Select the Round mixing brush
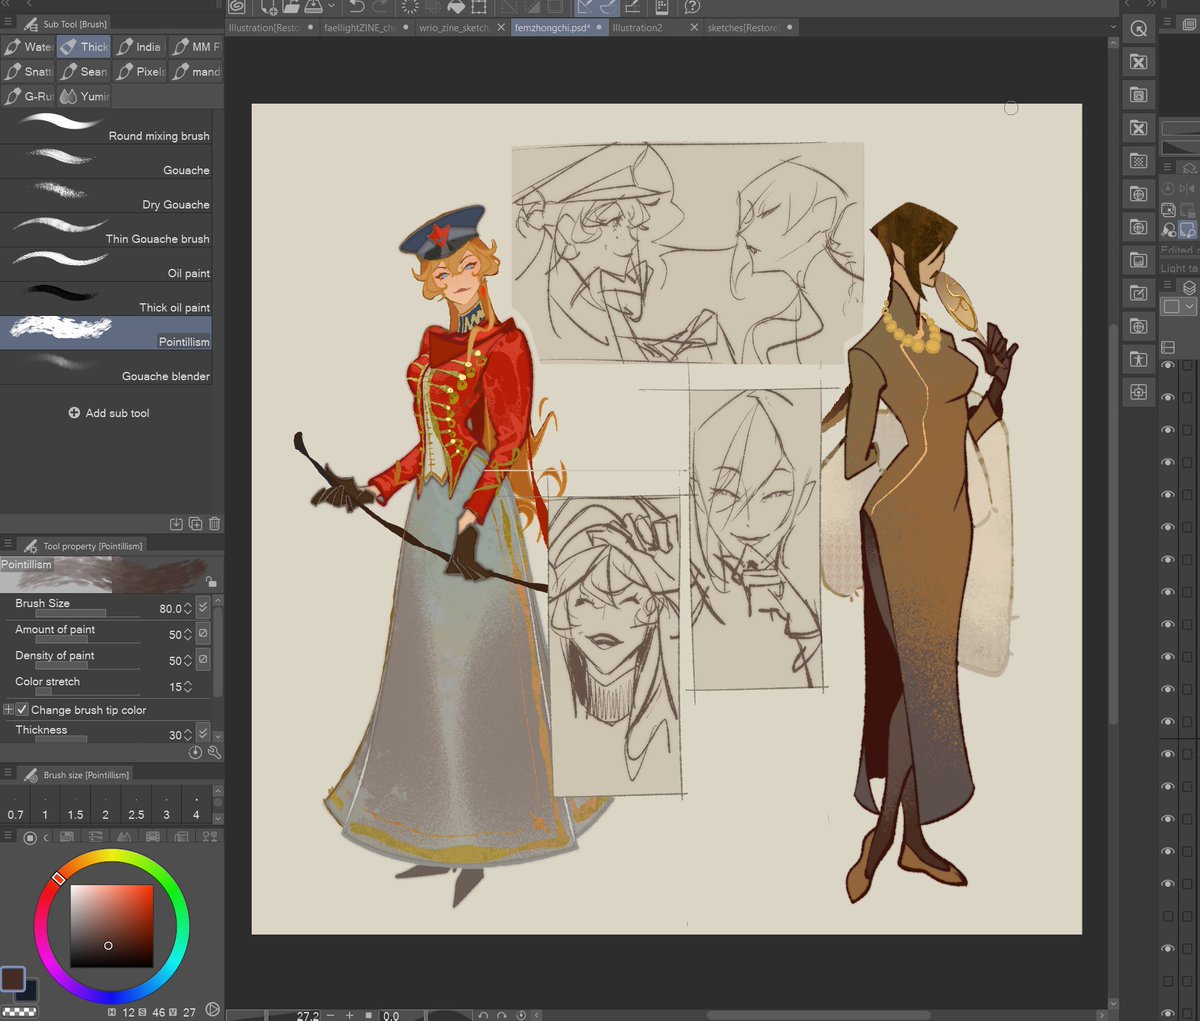The image size is (1200, 1021). tap(106, 128)
